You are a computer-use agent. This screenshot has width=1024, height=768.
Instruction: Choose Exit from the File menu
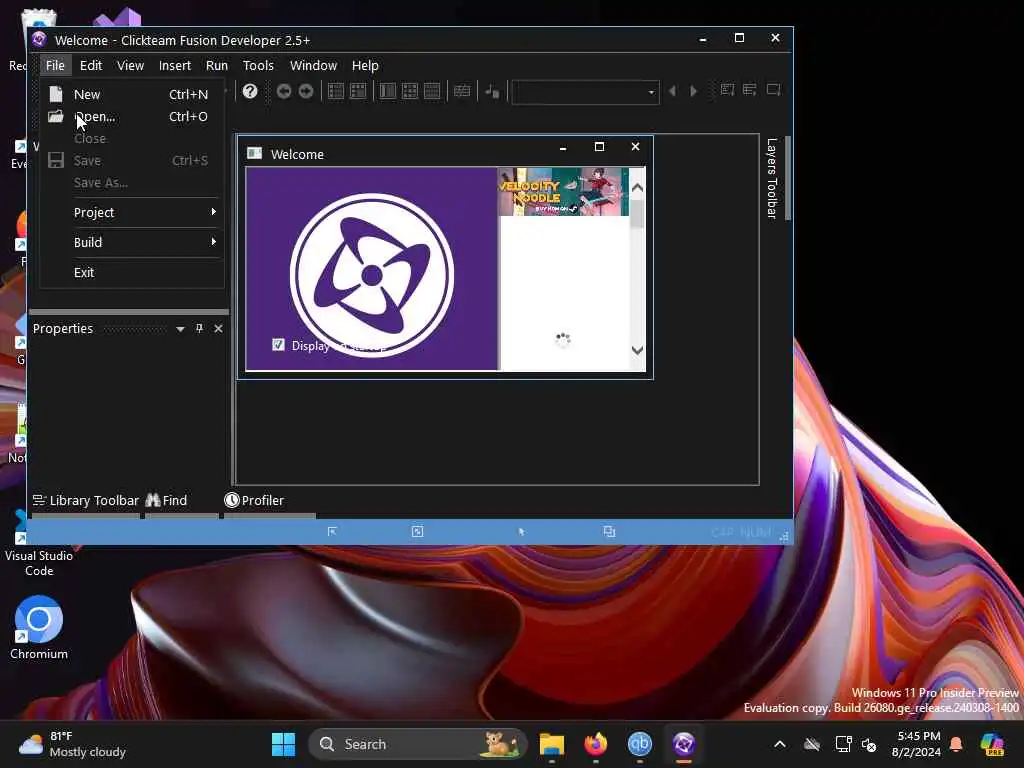click(132, 272)
